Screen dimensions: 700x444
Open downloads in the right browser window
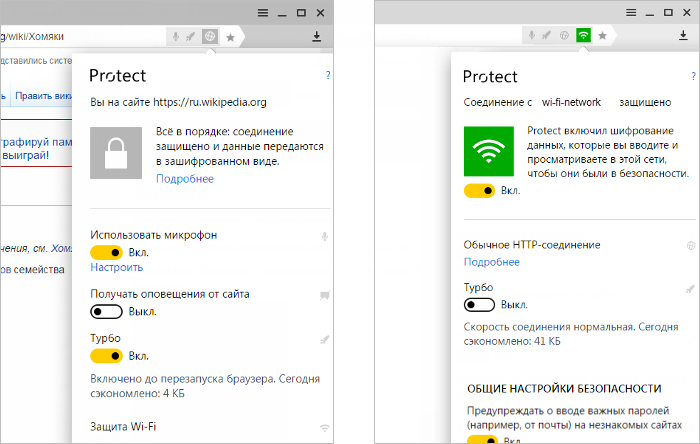683,35
